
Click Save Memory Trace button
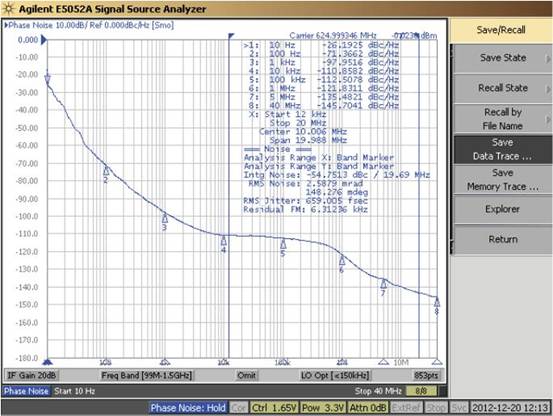pos(503,179)
